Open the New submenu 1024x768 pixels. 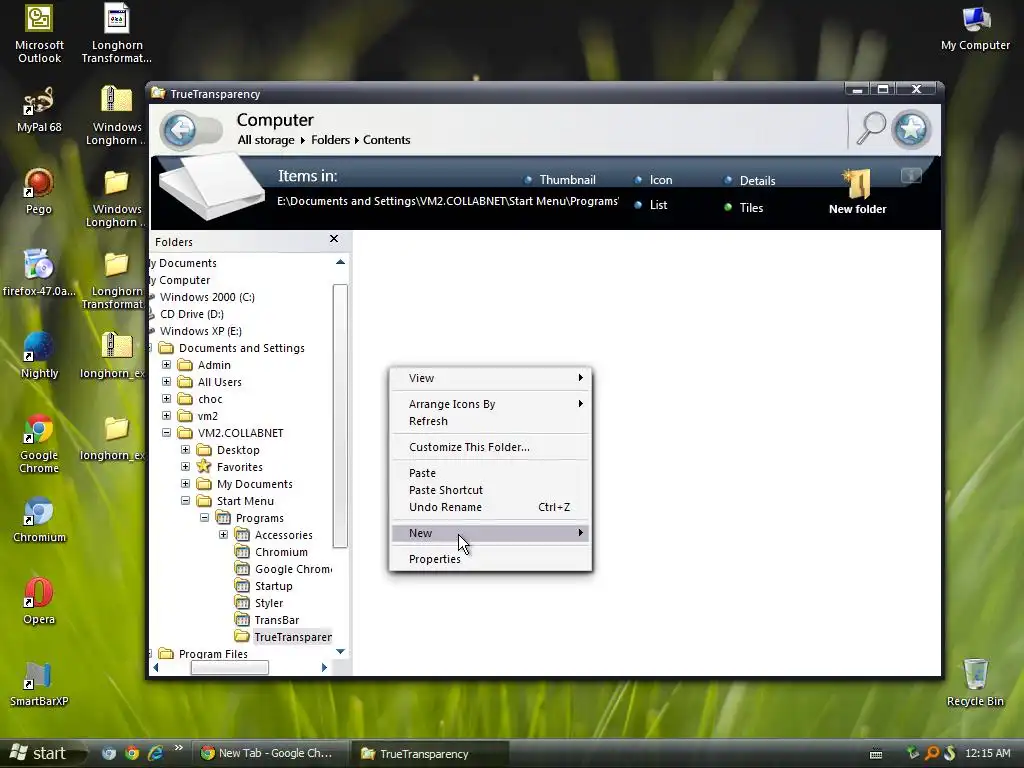coord(490,533)
